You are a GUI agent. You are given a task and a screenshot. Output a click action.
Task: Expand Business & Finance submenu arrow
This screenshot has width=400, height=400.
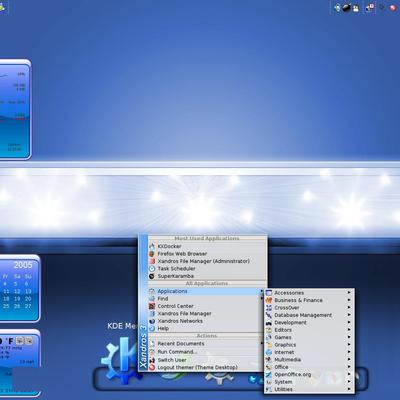[349, 300]
